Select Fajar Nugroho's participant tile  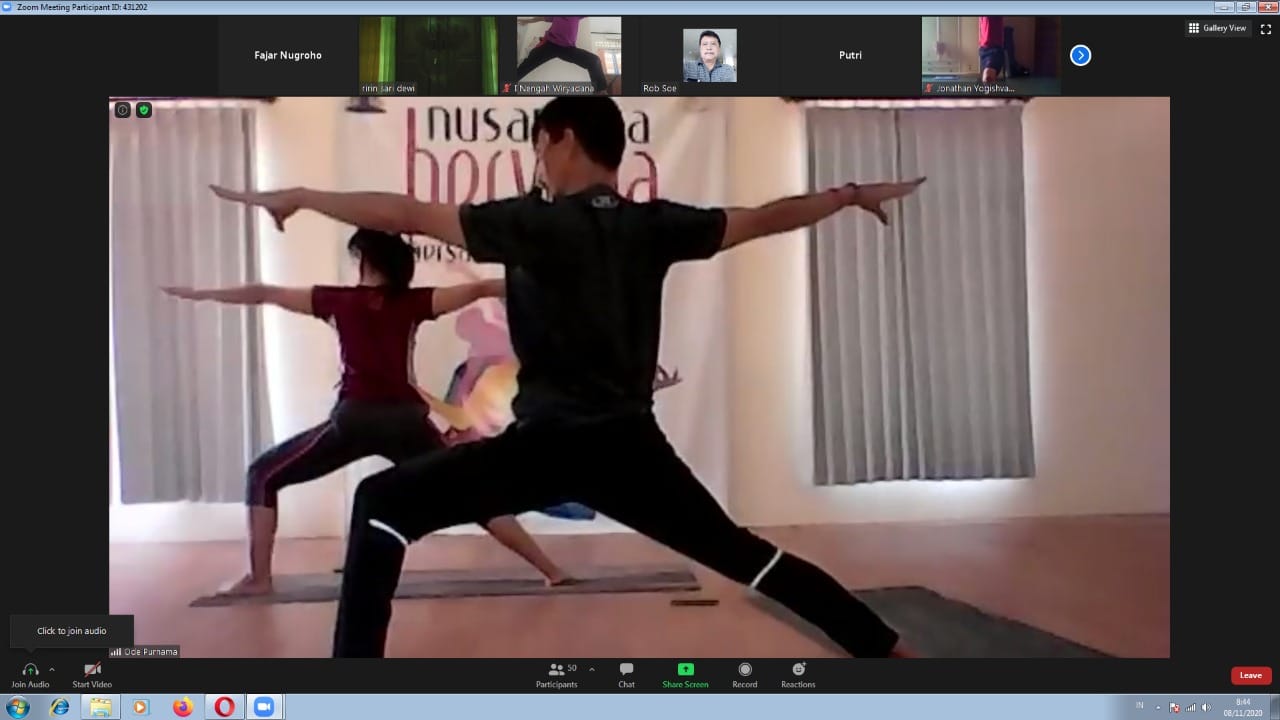coord(288,56)
